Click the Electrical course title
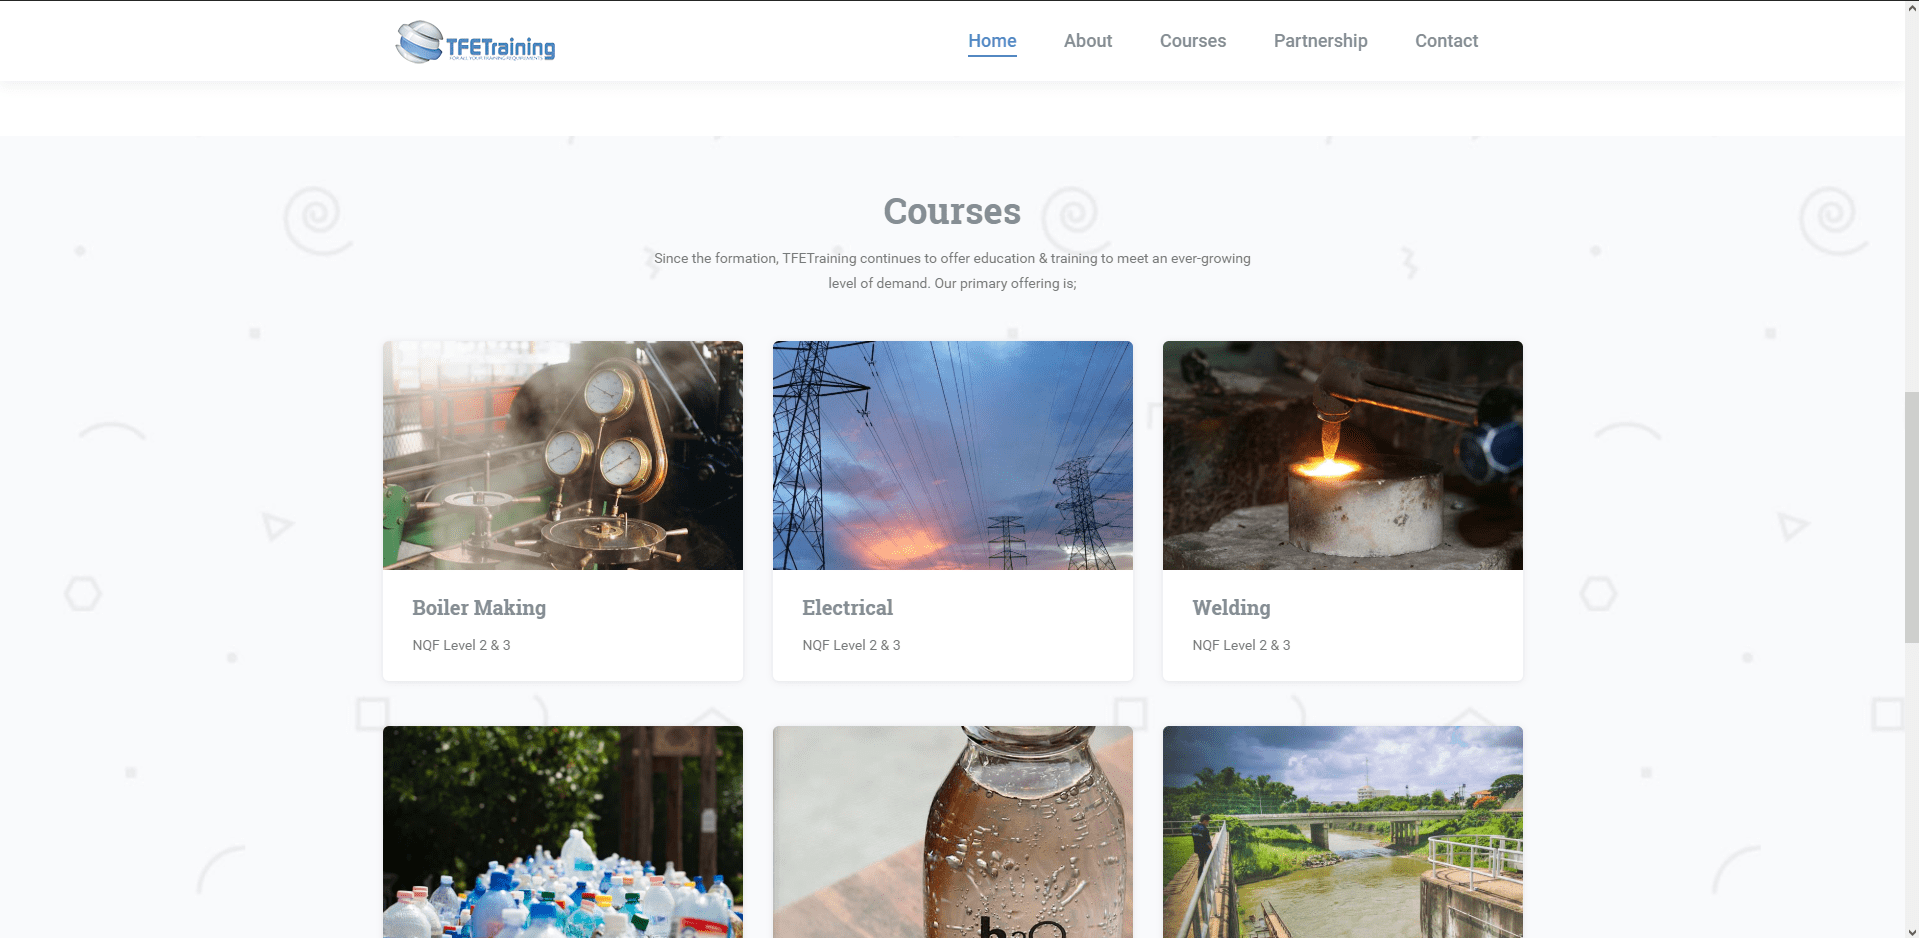The height and width of the screenshot is (938, 1919). coord(847,608)
